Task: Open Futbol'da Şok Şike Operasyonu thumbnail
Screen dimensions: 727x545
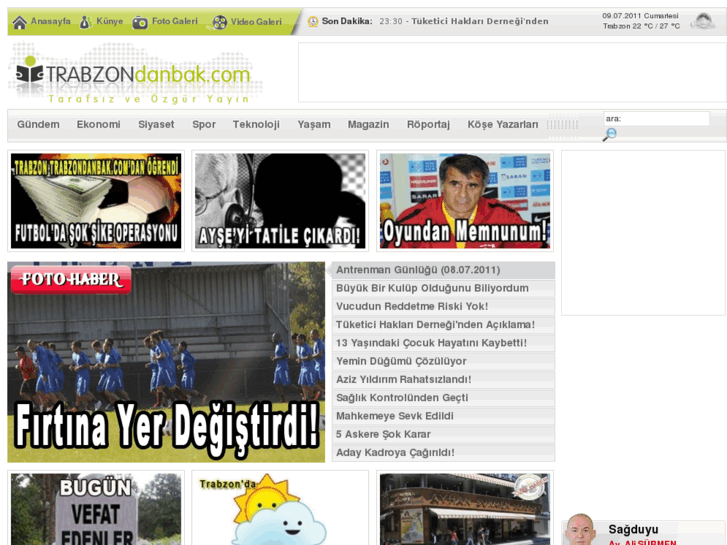Action: [x=96, y=201]
